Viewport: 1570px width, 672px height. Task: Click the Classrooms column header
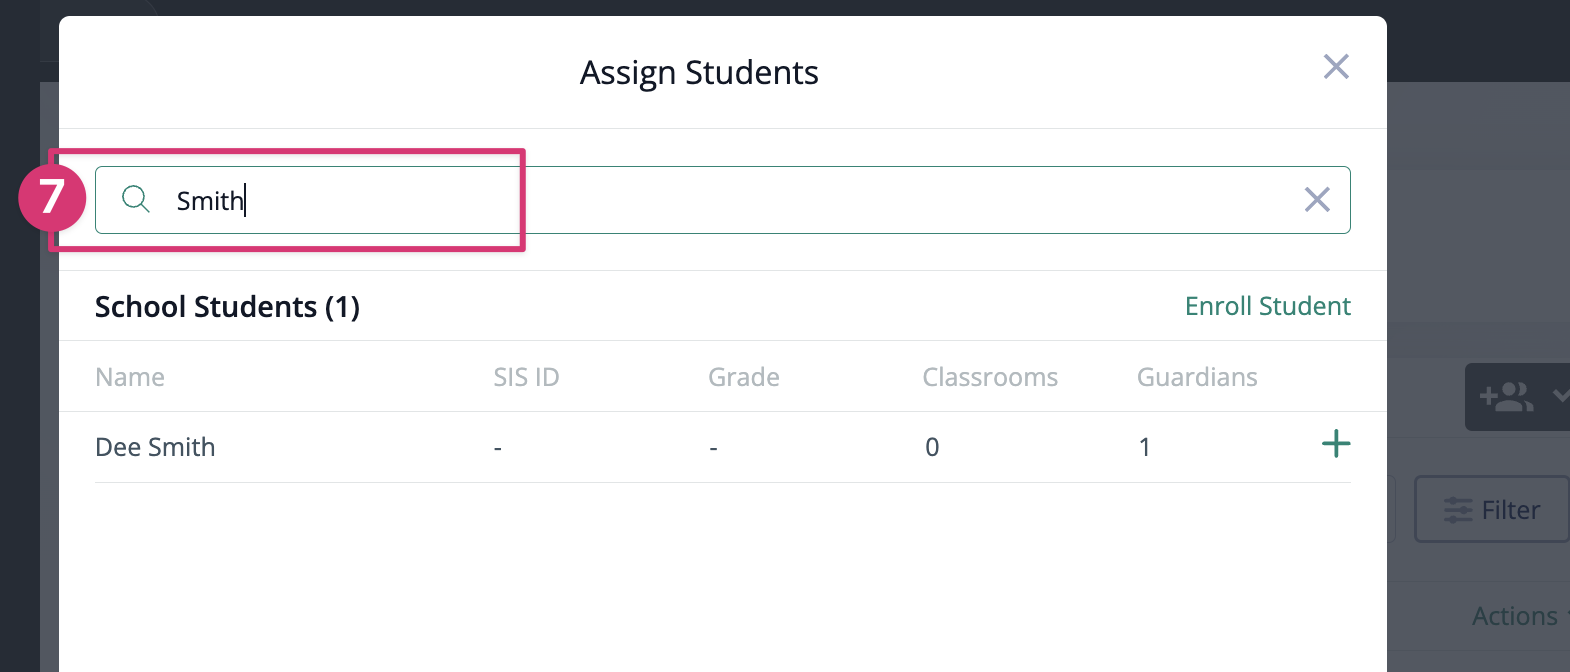pos(989,377)
